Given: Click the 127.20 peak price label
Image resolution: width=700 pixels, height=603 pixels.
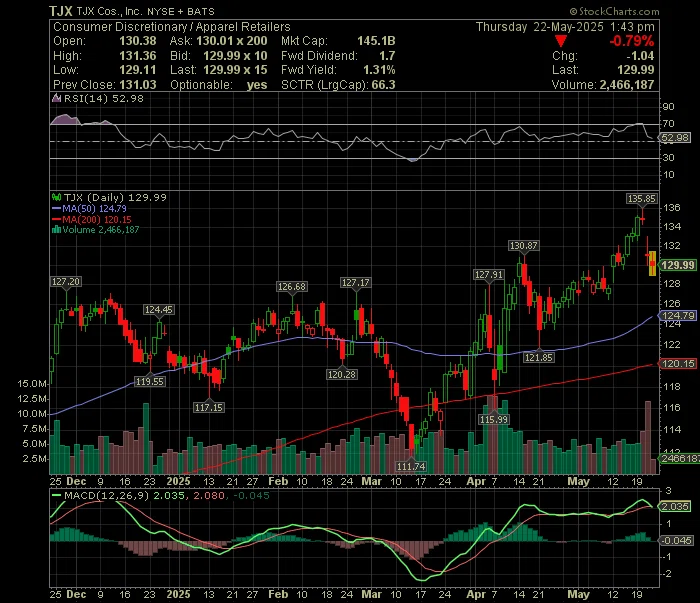Looking at the screenshot, I should (x=66, y=282).
